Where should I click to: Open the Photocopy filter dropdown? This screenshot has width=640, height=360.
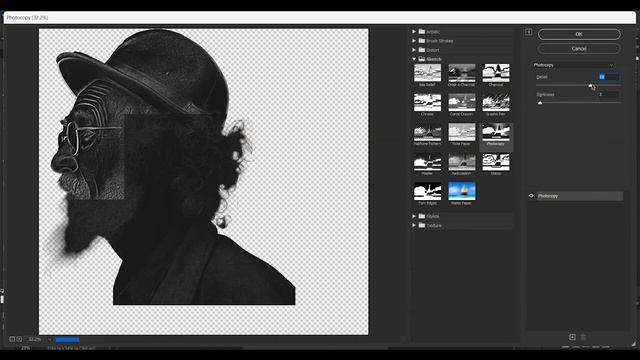(x=573, y=65)
